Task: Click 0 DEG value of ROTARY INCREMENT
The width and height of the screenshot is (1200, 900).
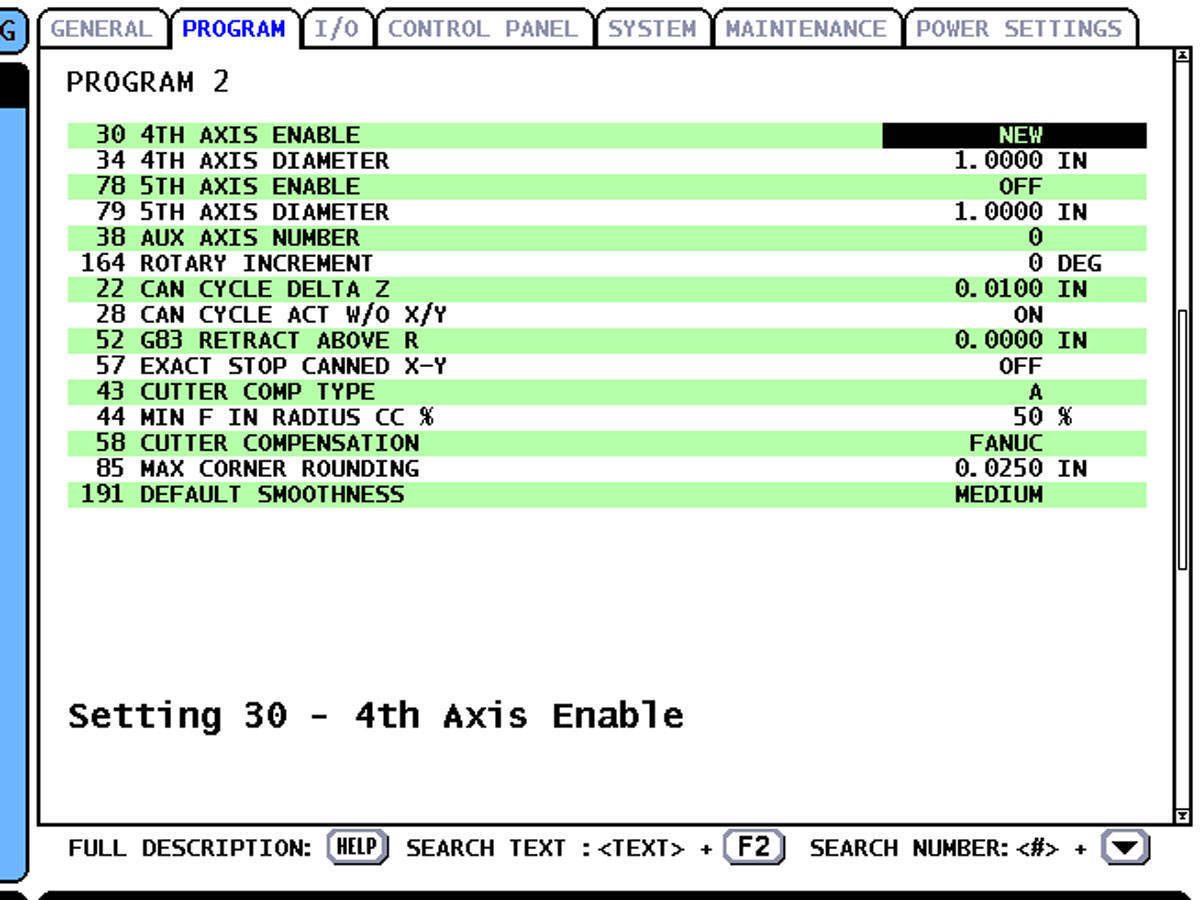Action: (1064, 264)
